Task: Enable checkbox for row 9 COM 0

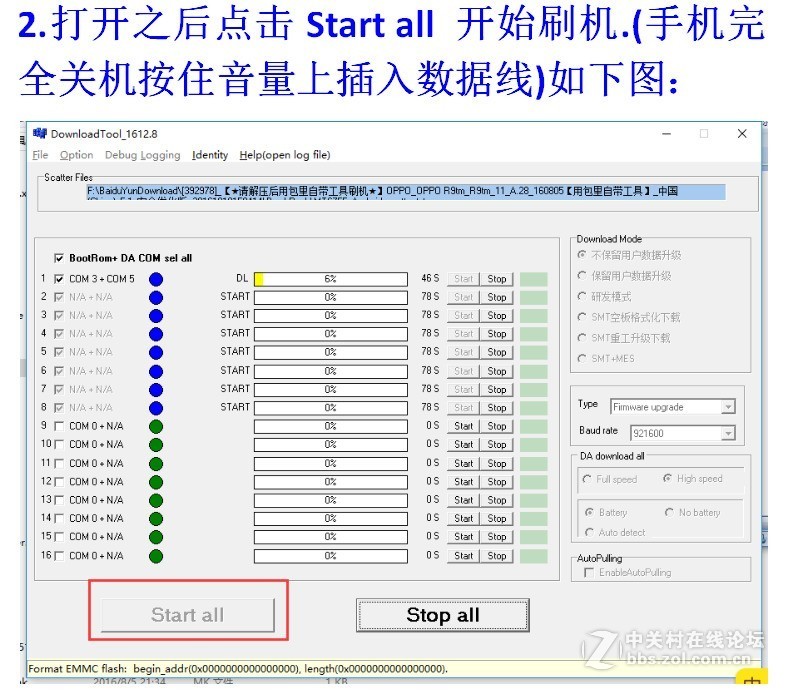Action: (x=59, y=427)
